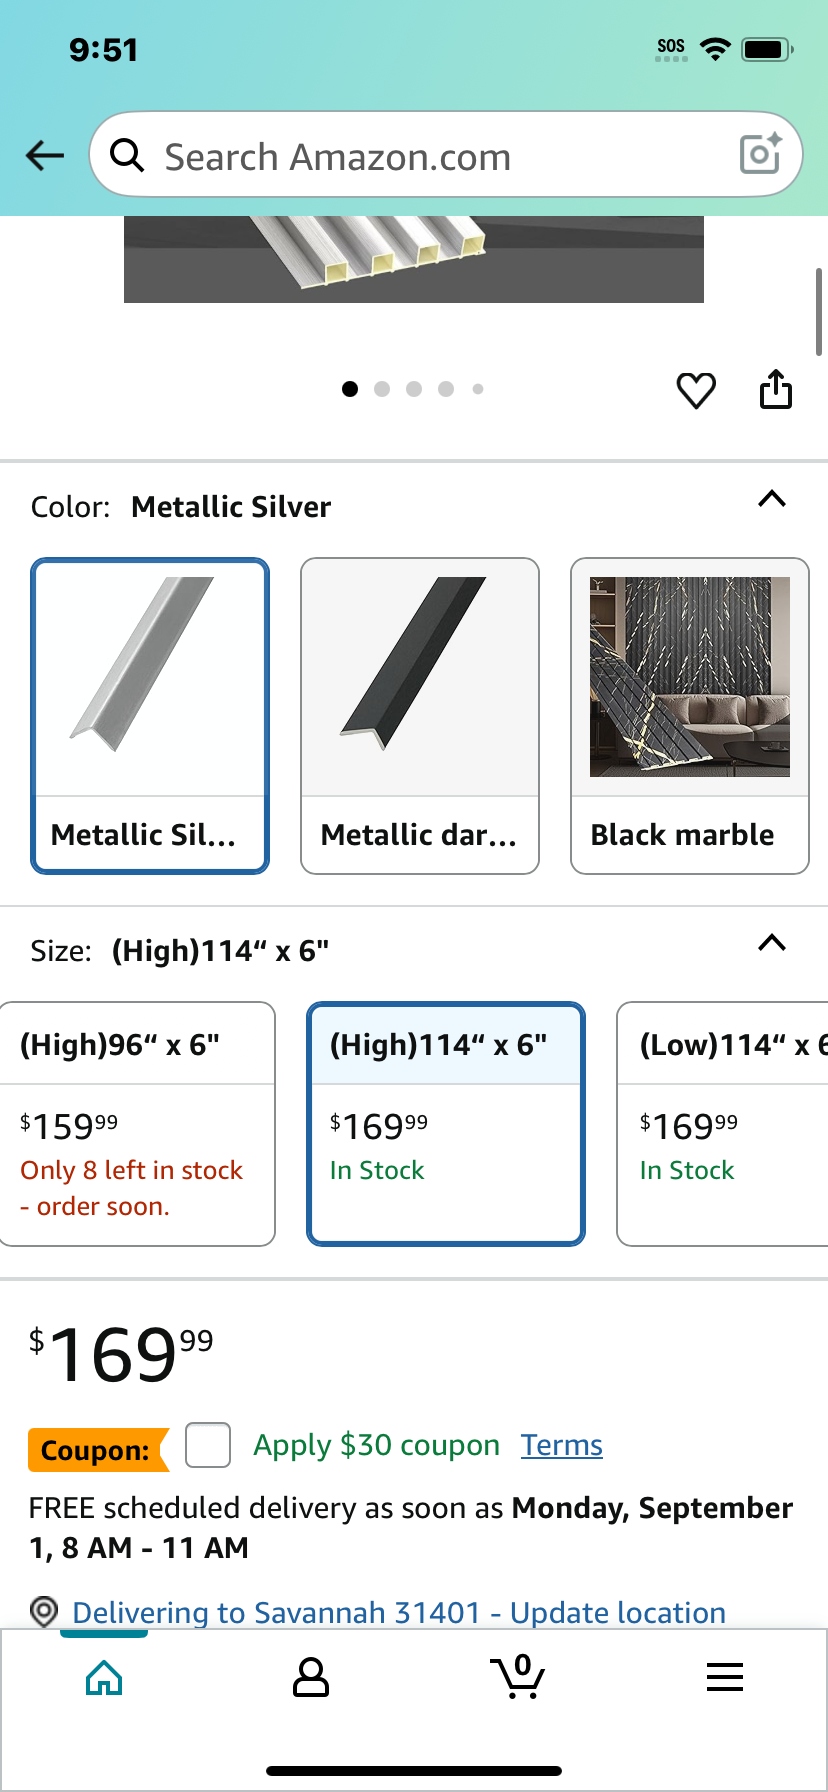
Task: Check the $30 coupon checkbox
Action: coord(208,1445)
